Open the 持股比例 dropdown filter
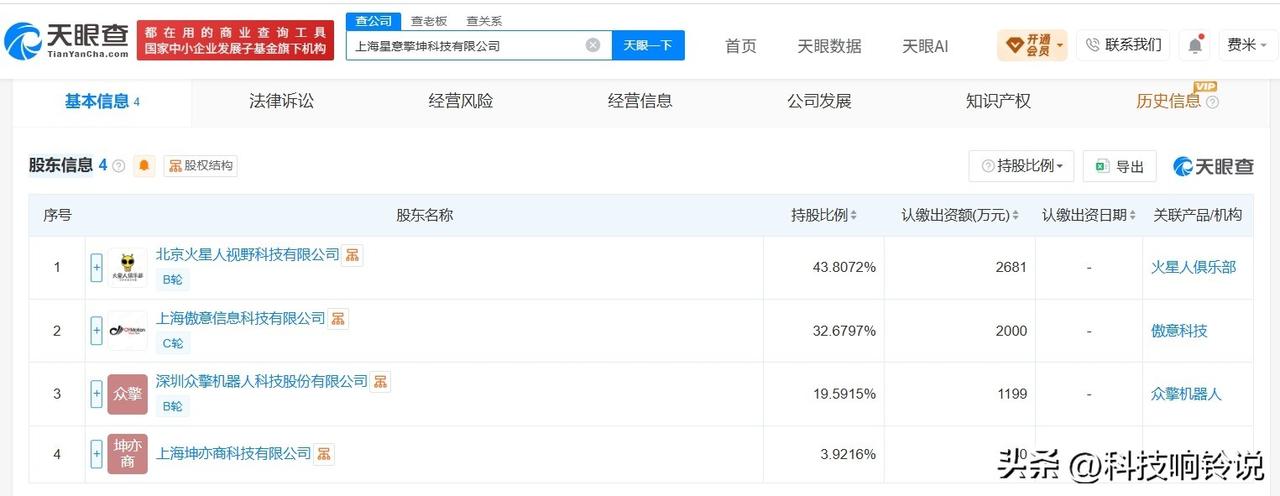 [x=1021, y=166]
